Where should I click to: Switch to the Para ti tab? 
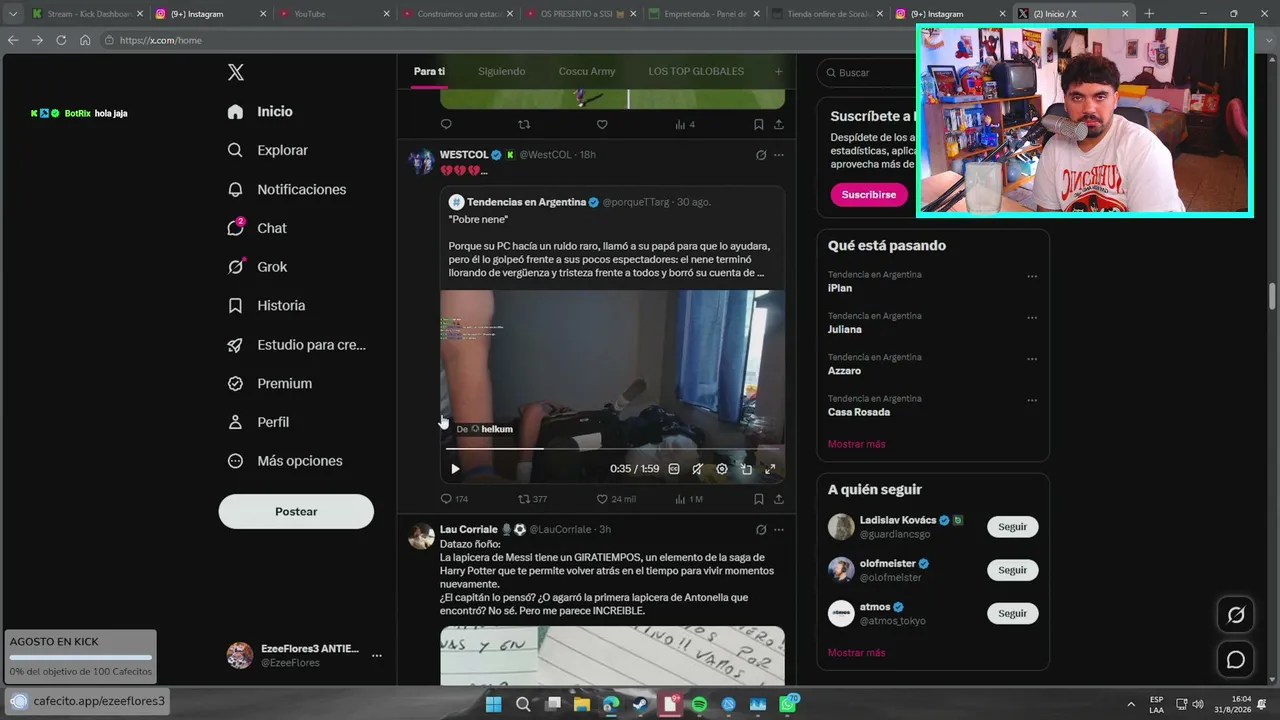(x=429, y=72)
